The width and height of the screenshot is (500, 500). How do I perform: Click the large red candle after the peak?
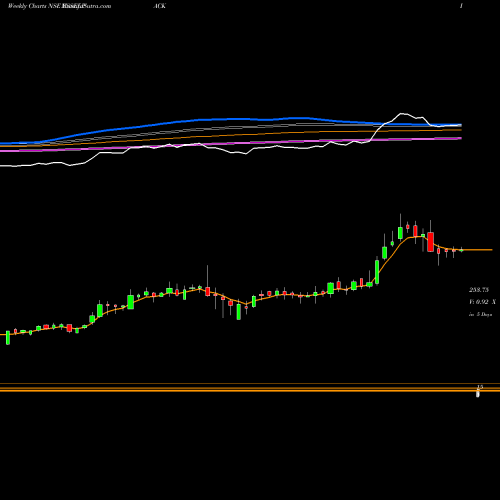pos(431,242)
